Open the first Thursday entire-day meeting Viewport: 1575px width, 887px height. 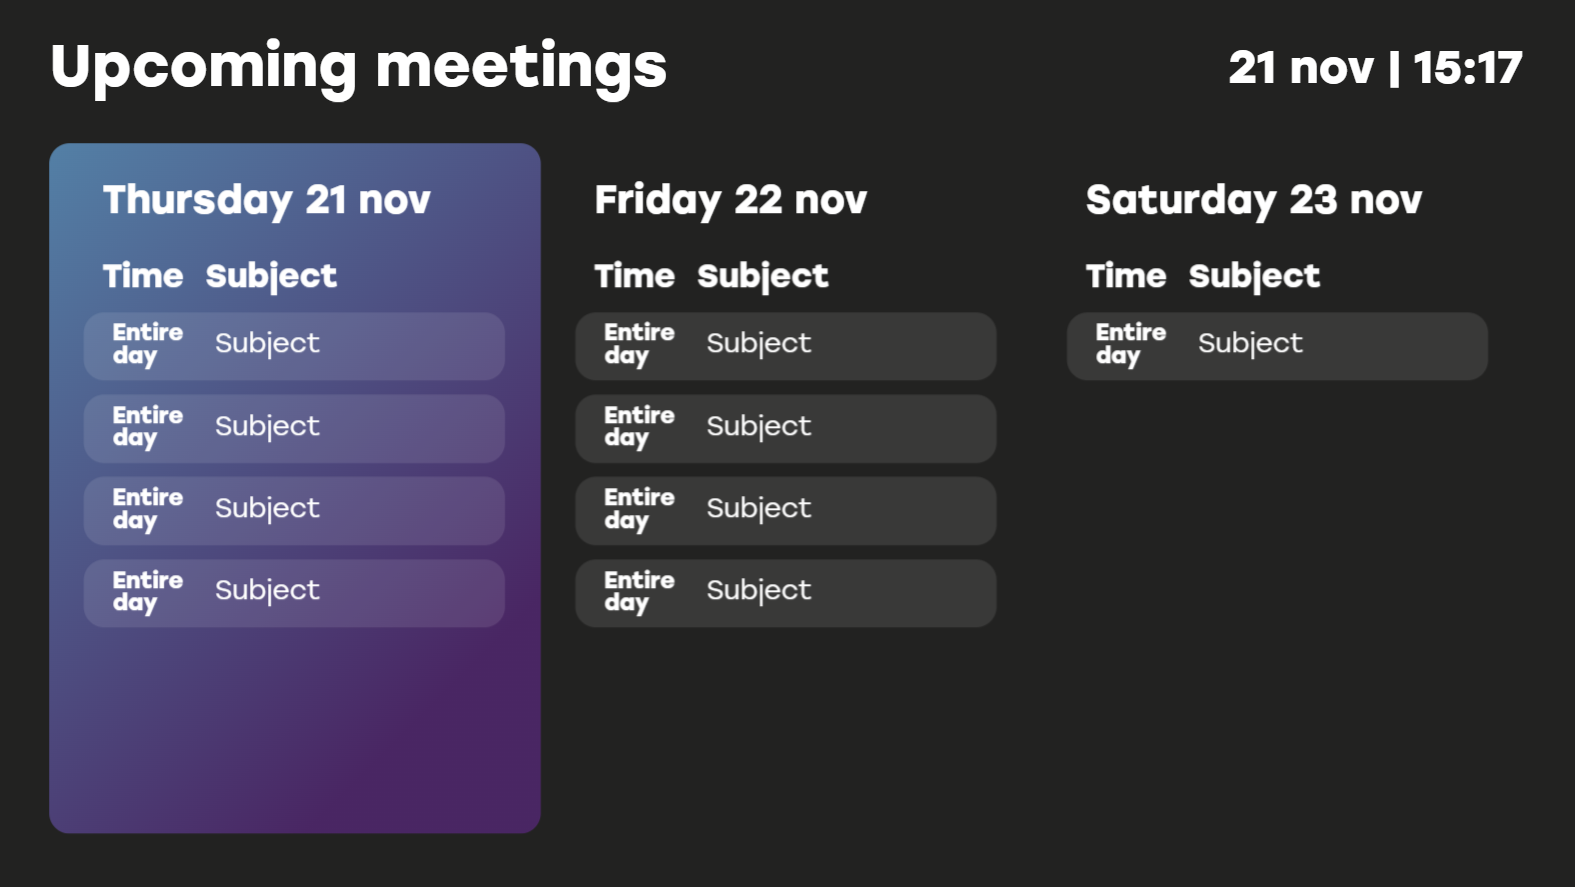point(294,346)
